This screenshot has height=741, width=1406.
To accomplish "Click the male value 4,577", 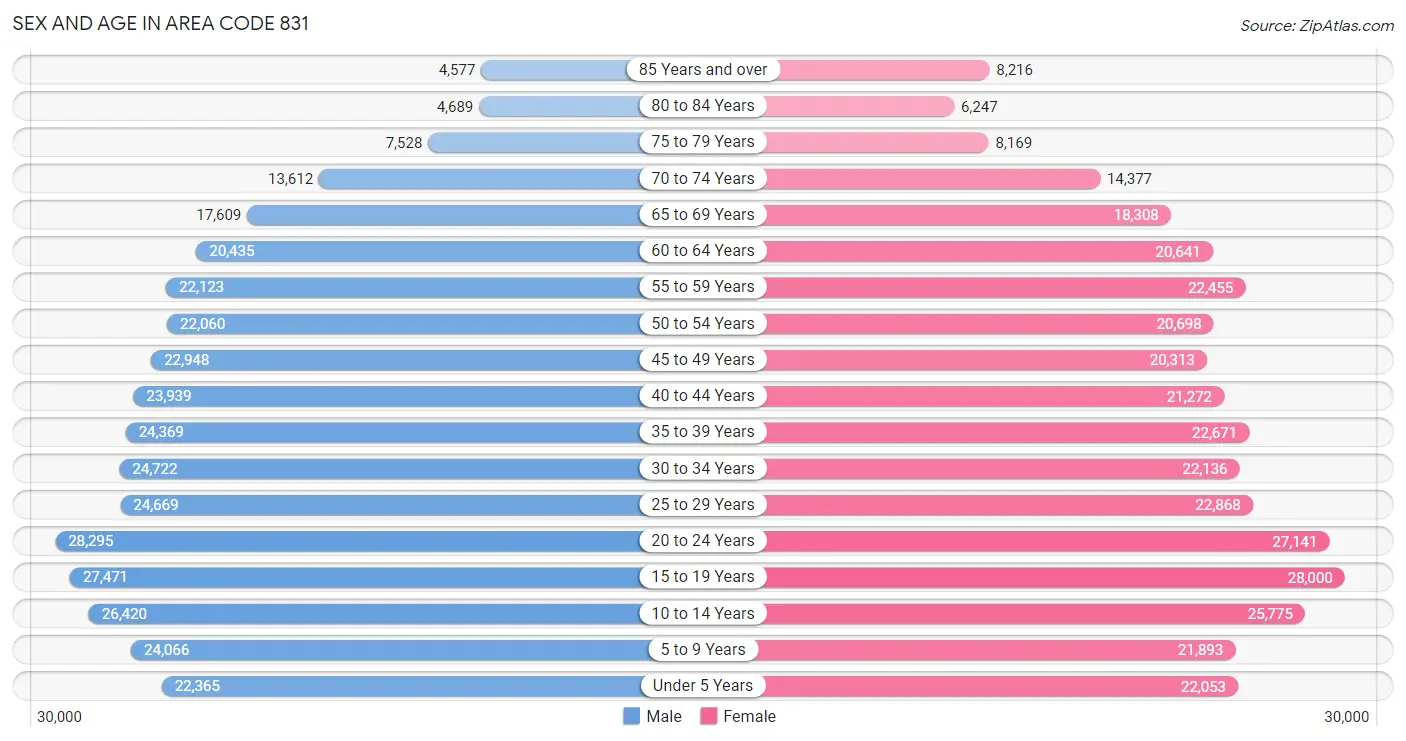I will click(457, 70).
